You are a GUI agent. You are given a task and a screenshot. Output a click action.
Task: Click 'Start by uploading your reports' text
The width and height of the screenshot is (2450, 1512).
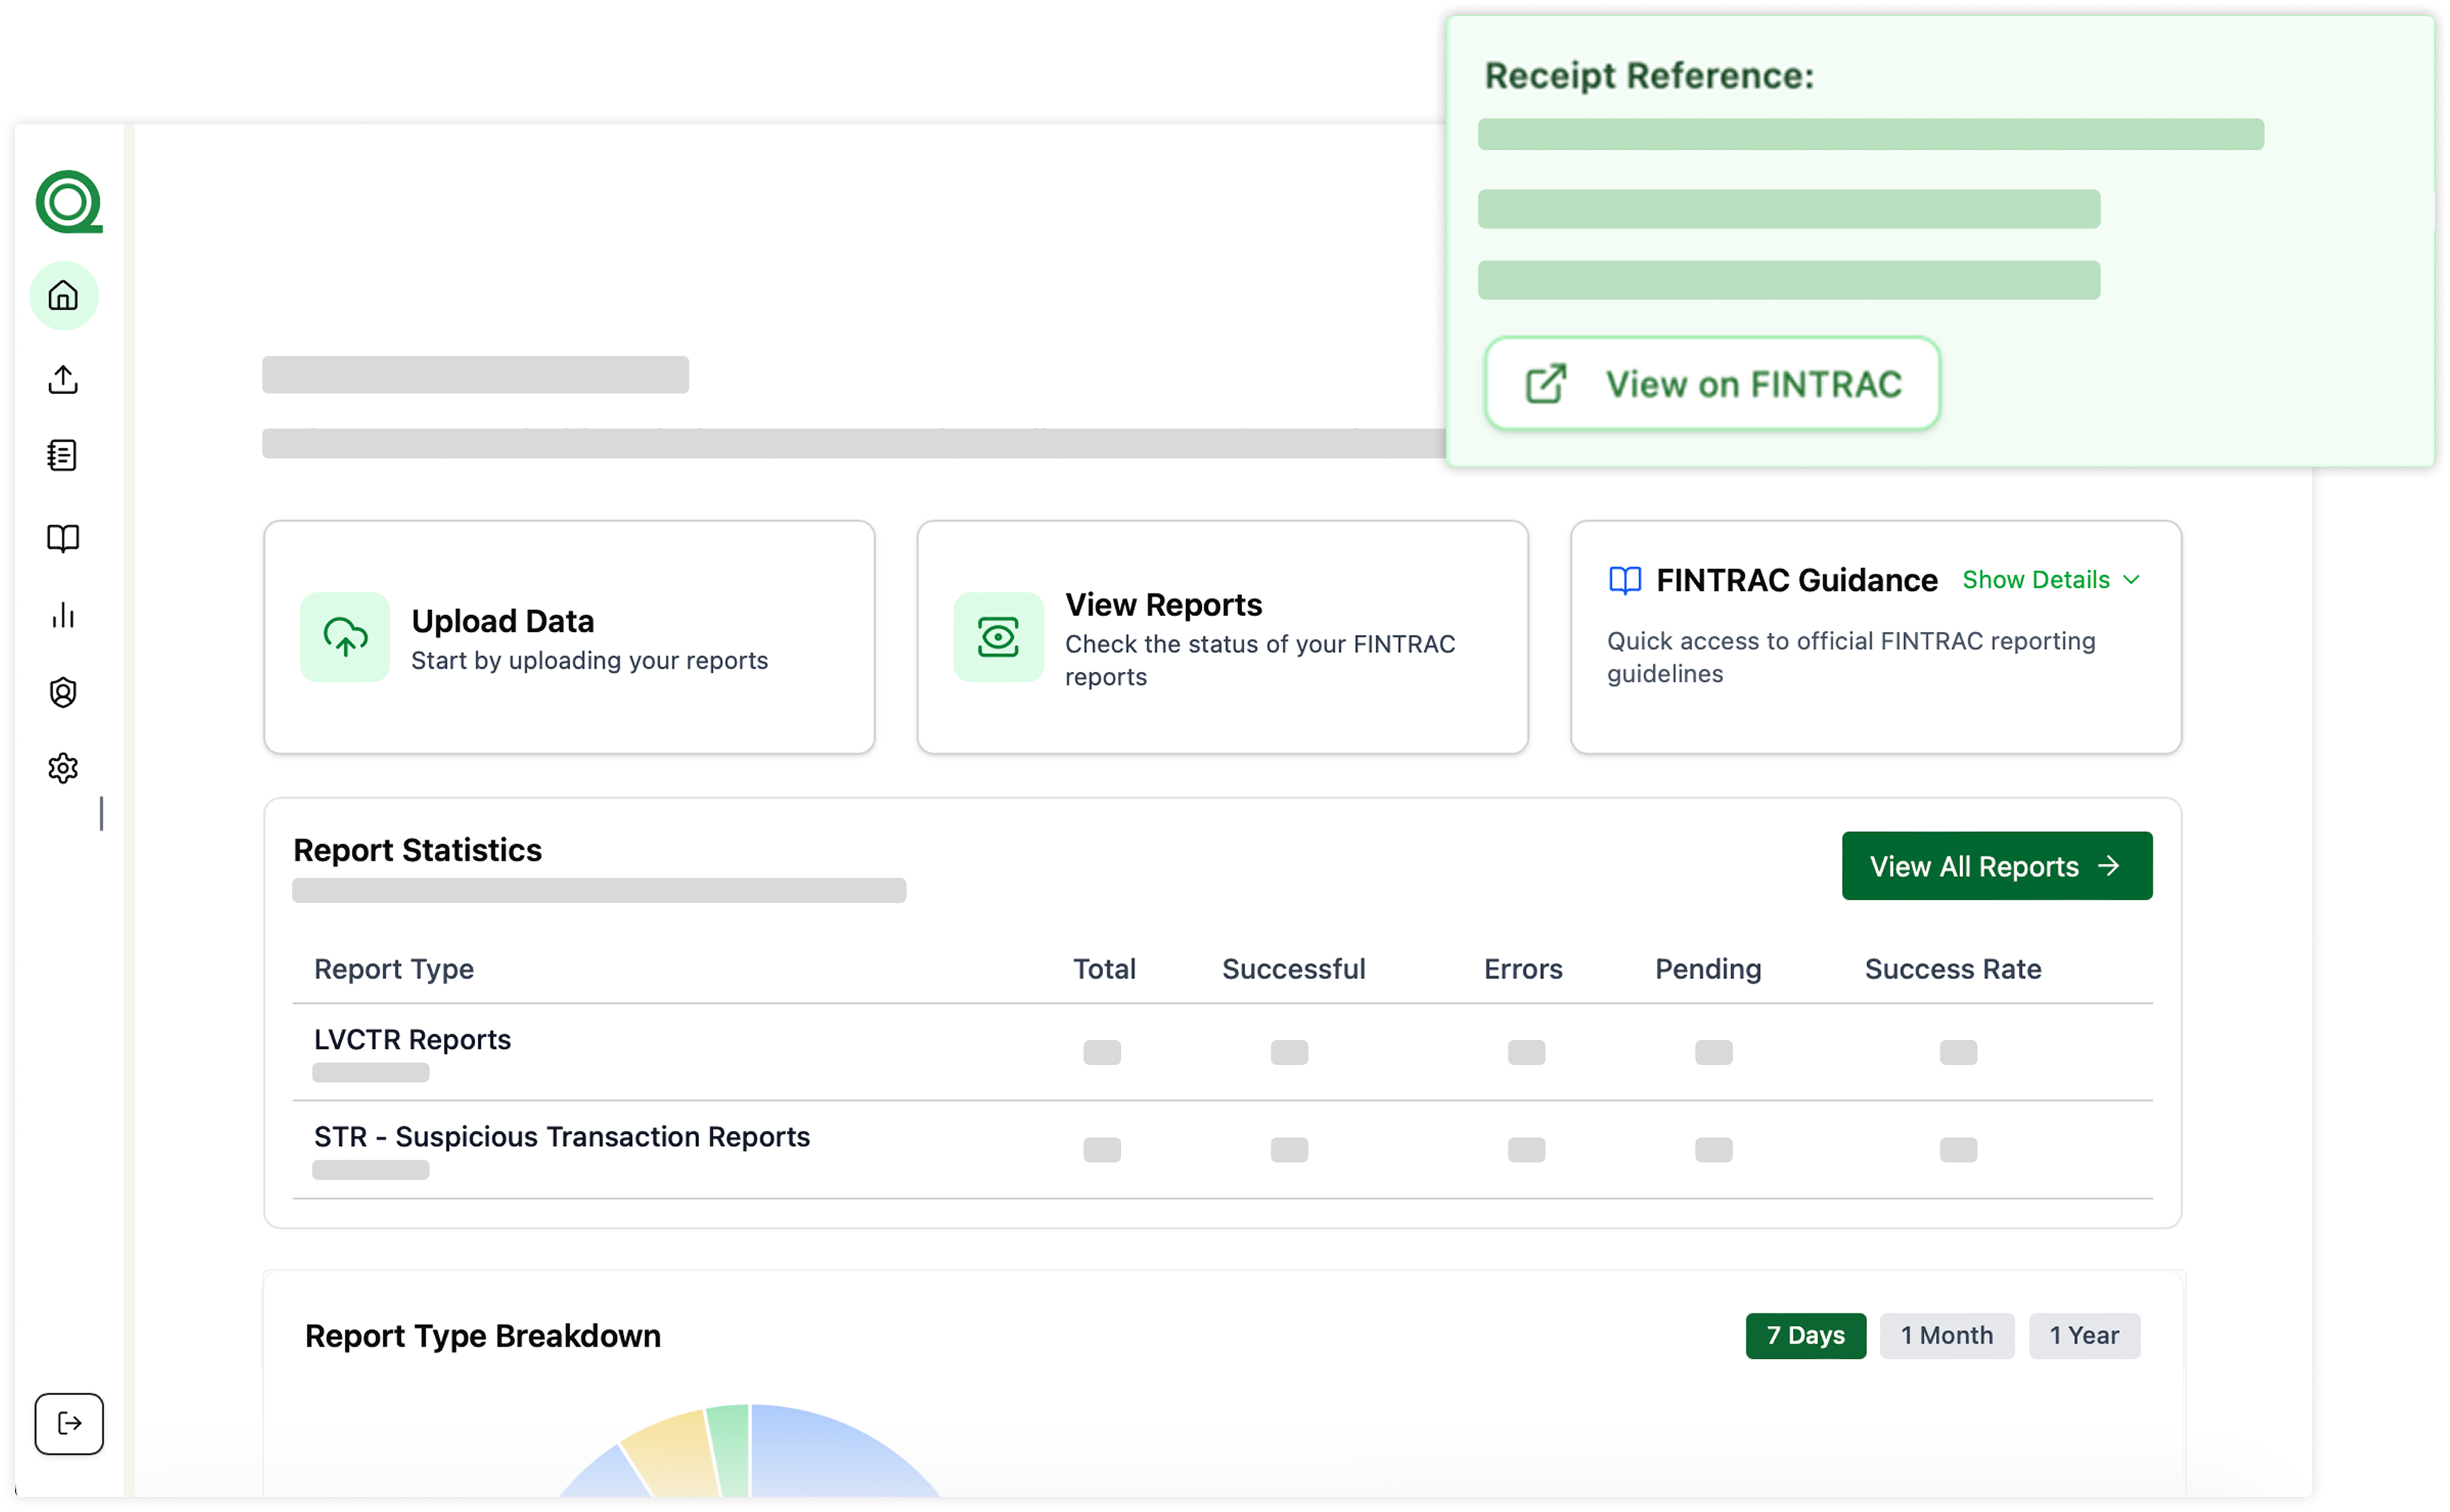point(589,661)
